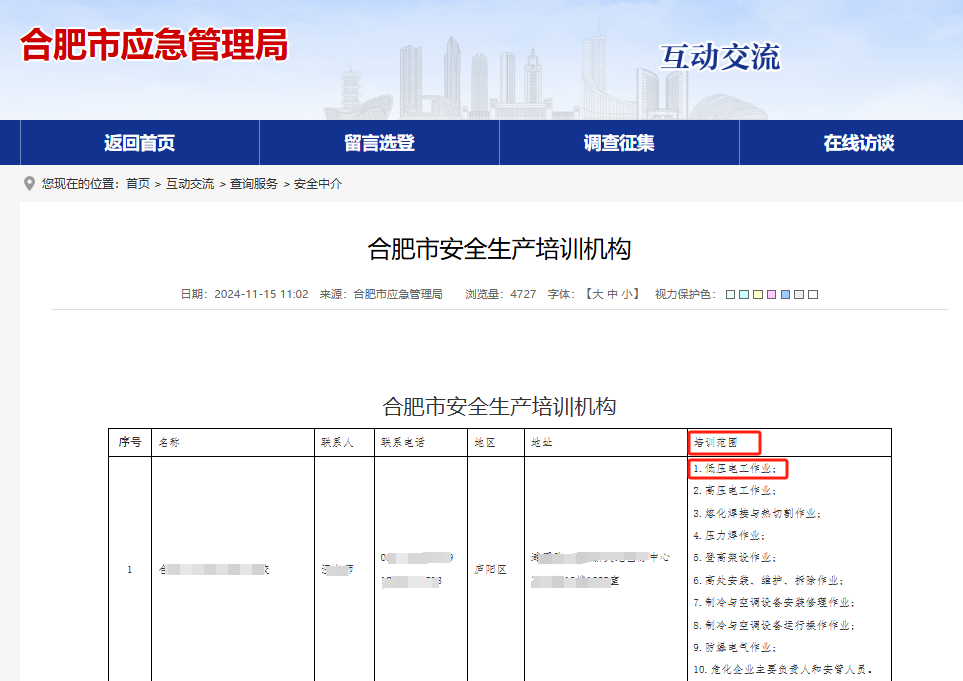This screenshot has width=963, height=681.
Task: Click the location pin icon in breadcrumb
Action: 29,184
